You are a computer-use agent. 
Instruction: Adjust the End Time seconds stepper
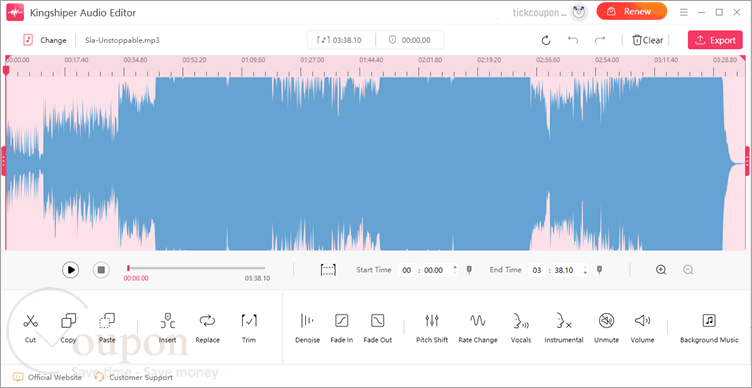coord(585,270)
